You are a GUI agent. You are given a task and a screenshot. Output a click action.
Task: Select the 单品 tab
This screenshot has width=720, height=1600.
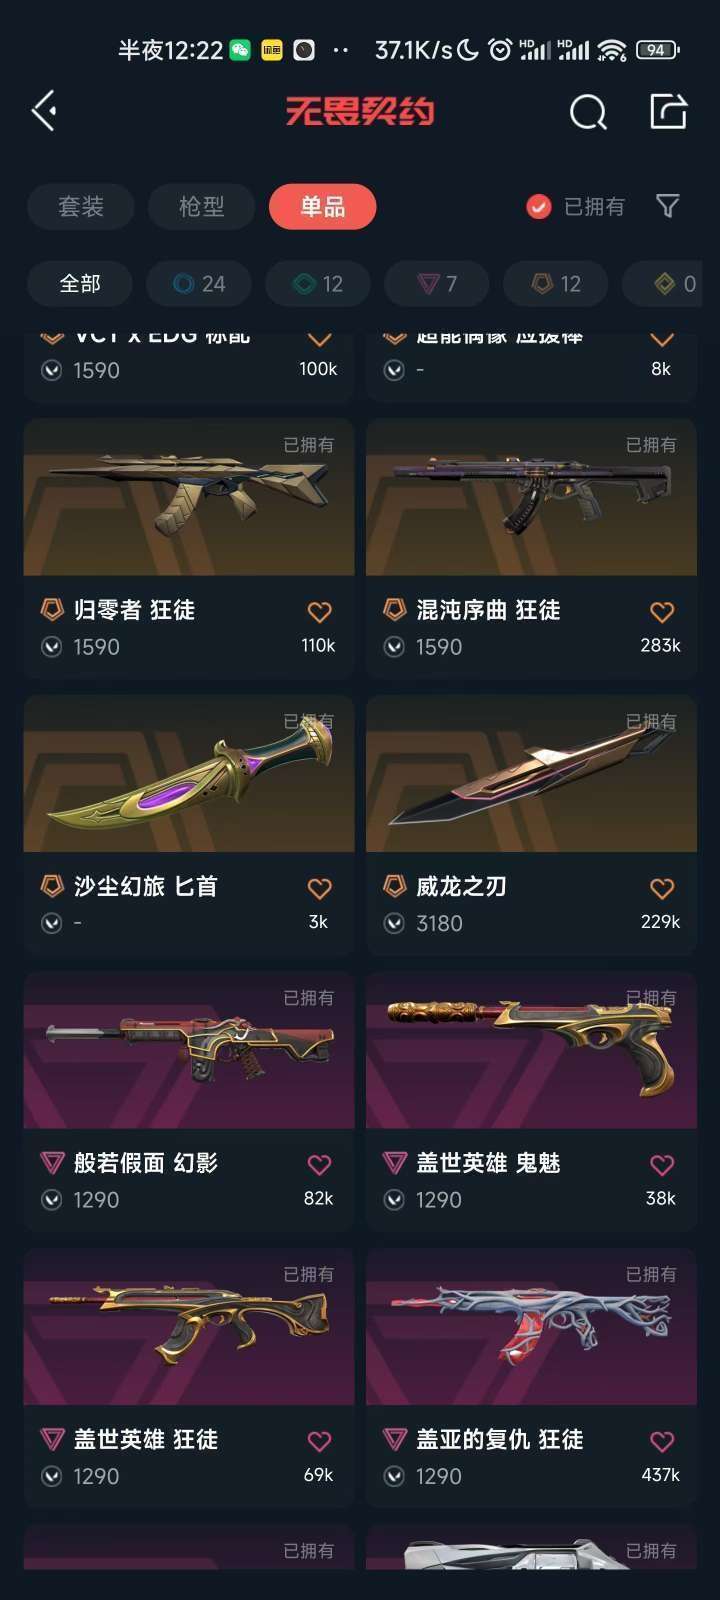tap(323, 207)
